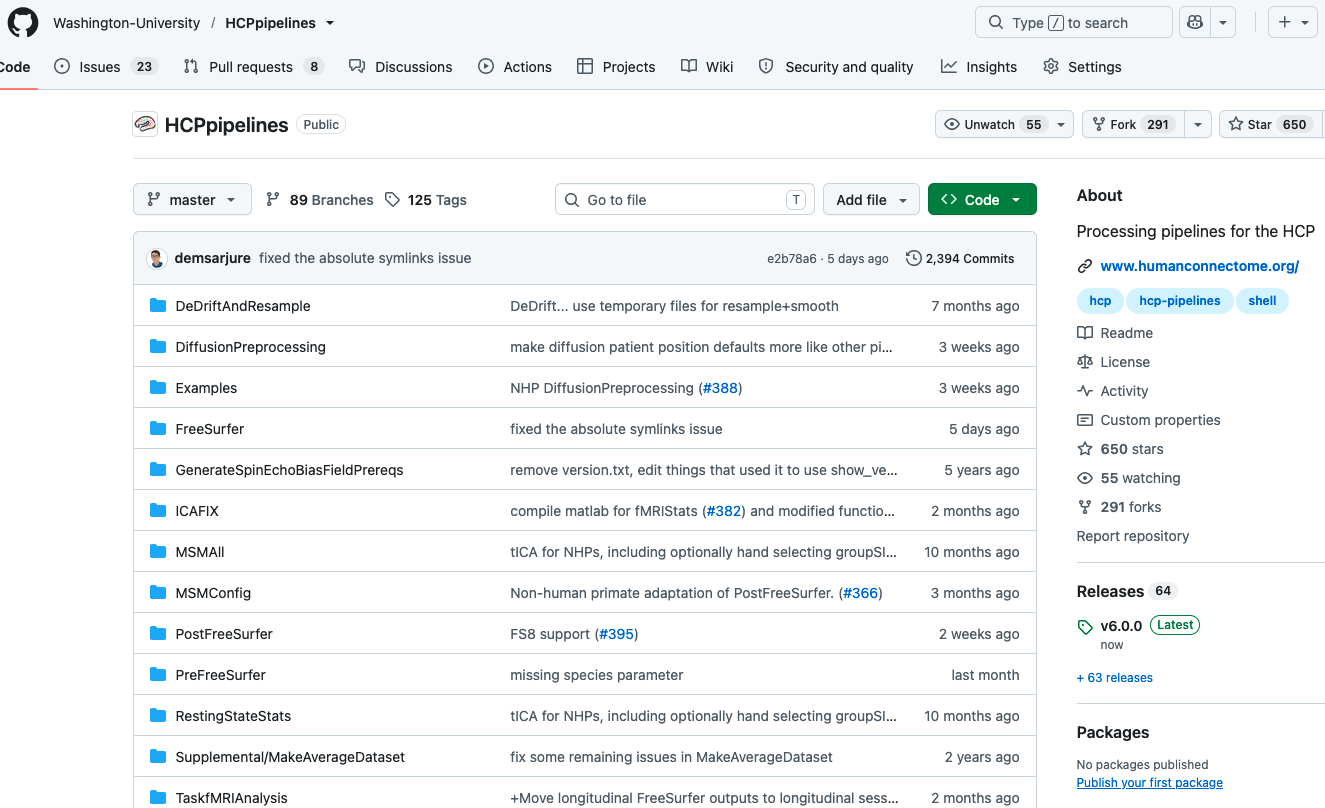This screenshot has width=1325, height=808.
Task: View the 89 Branches link
Action: coord(319,200)
